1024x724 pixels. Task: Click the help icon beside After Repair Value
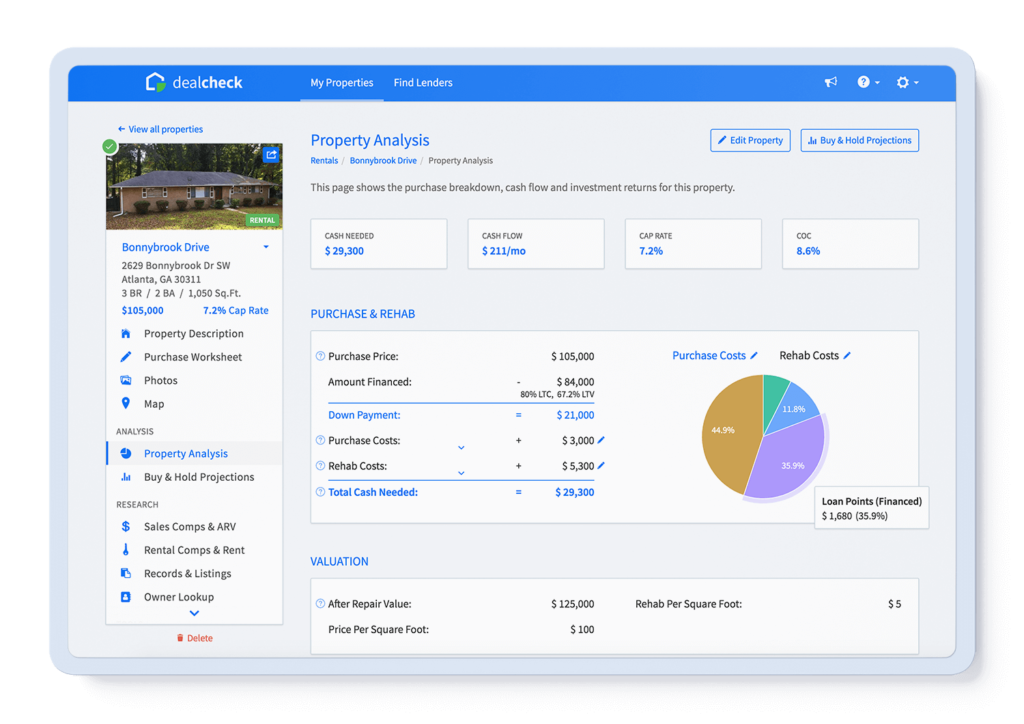click(x=320, y=604)
